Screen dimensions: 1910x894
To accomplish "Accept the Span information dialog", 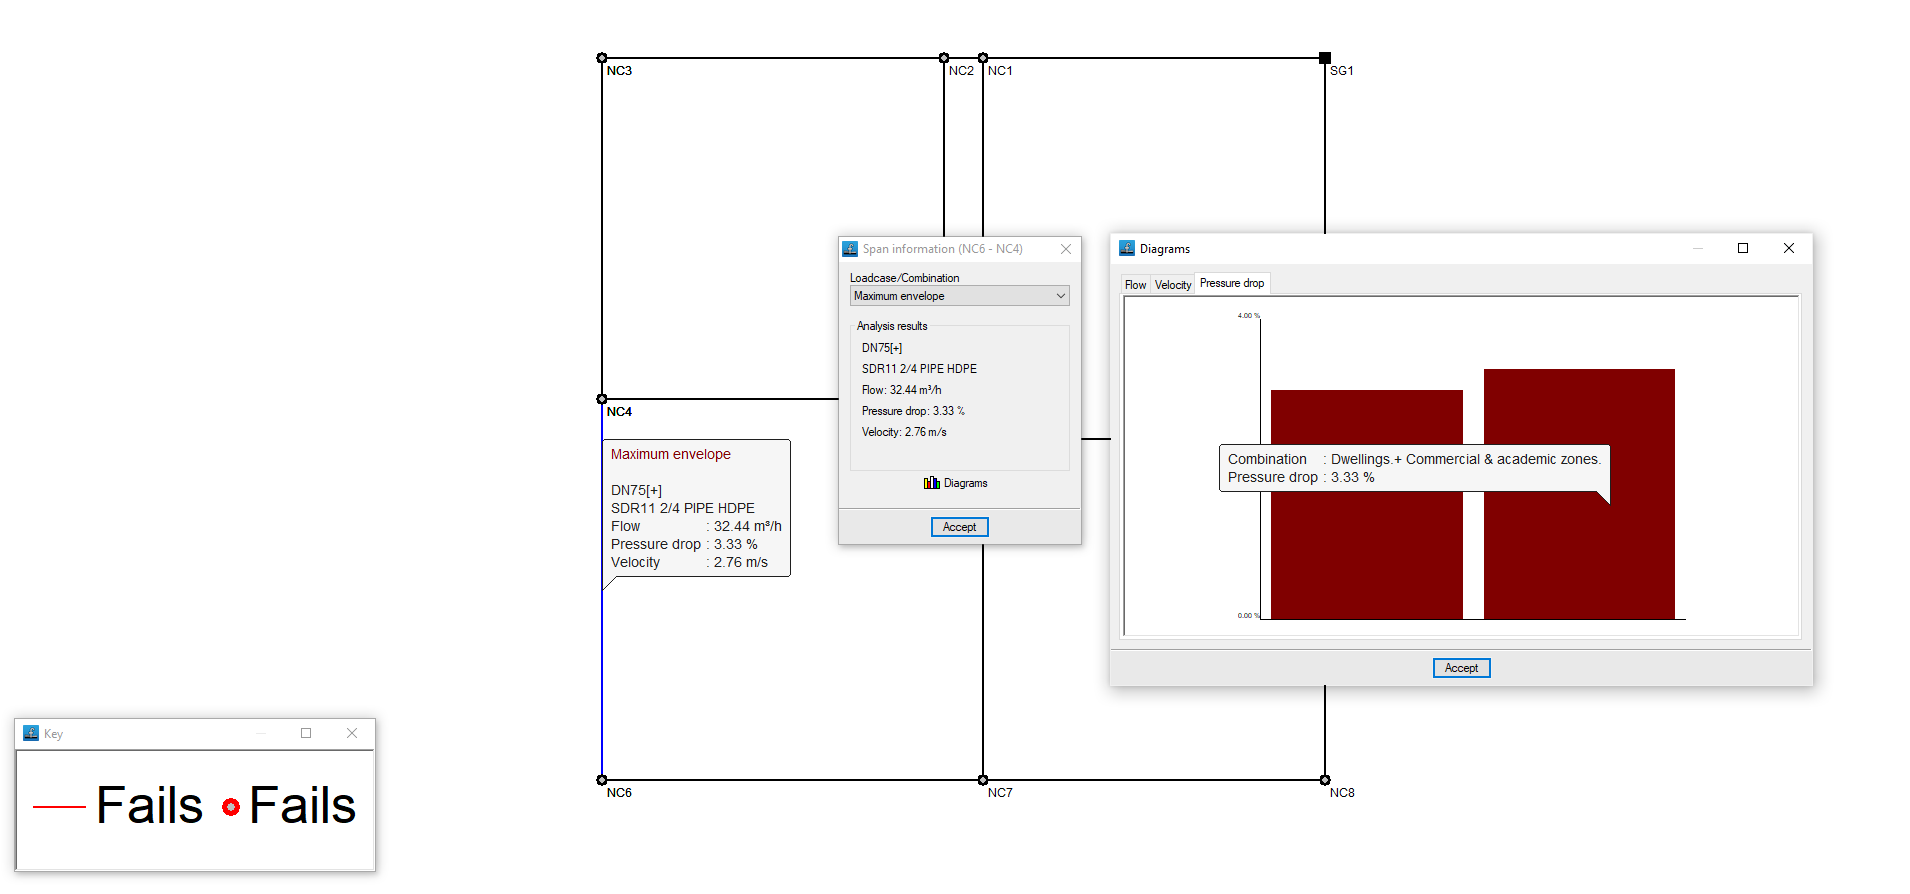I will 960,527.
